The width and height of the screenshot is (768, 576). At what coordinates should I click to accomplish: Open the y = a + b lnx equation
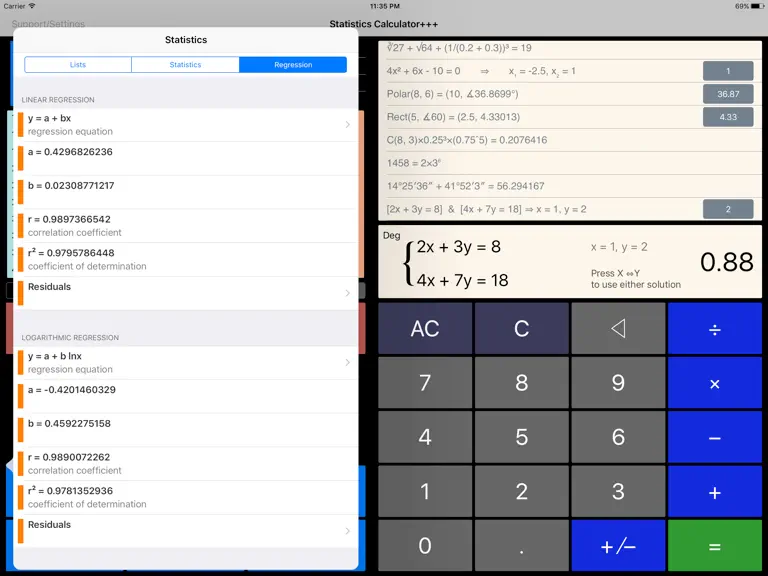(186, 362)
